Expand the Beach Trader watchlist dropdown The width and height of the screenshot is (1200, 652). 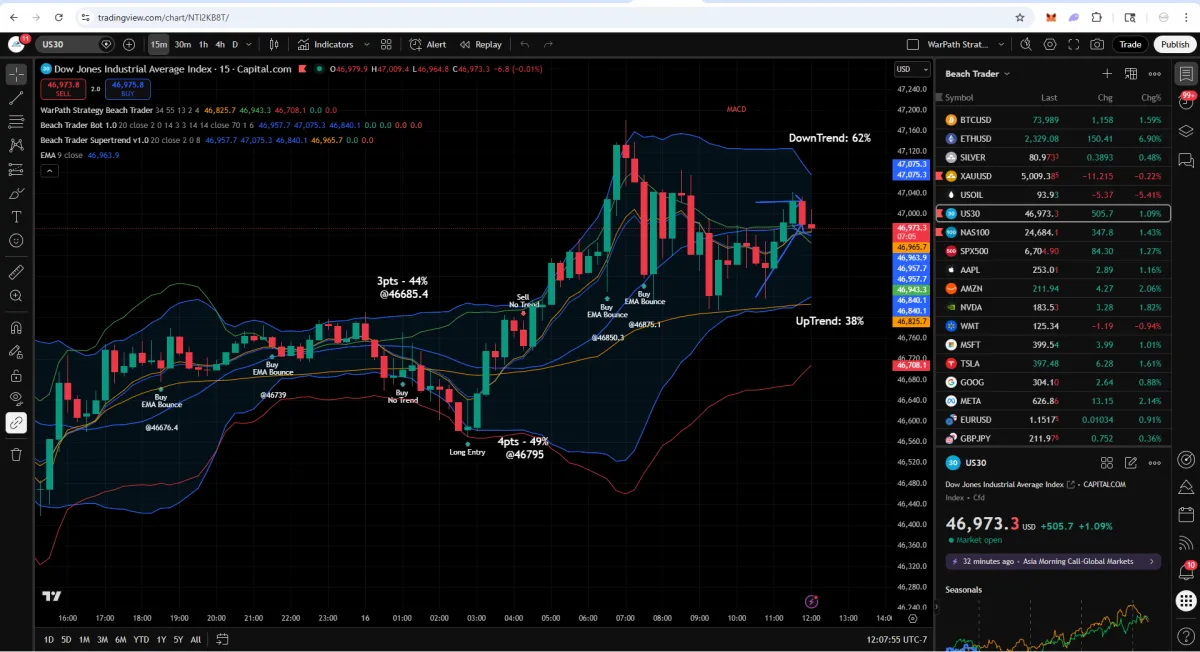(977, 74)
